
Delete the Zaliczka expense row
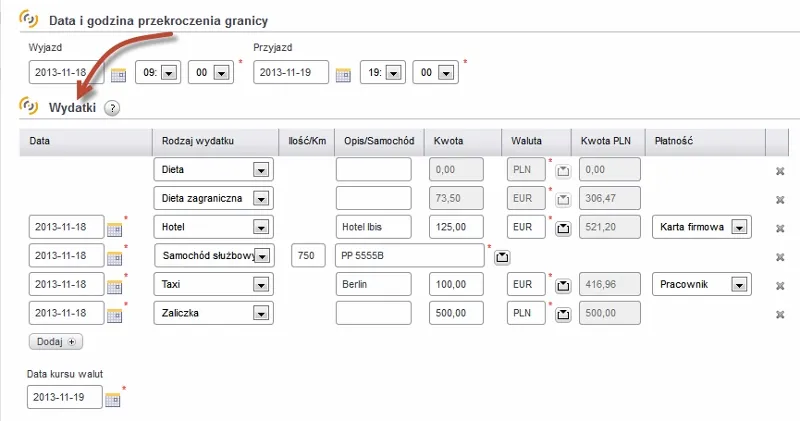pyautogui.click(x=780, y=315)
